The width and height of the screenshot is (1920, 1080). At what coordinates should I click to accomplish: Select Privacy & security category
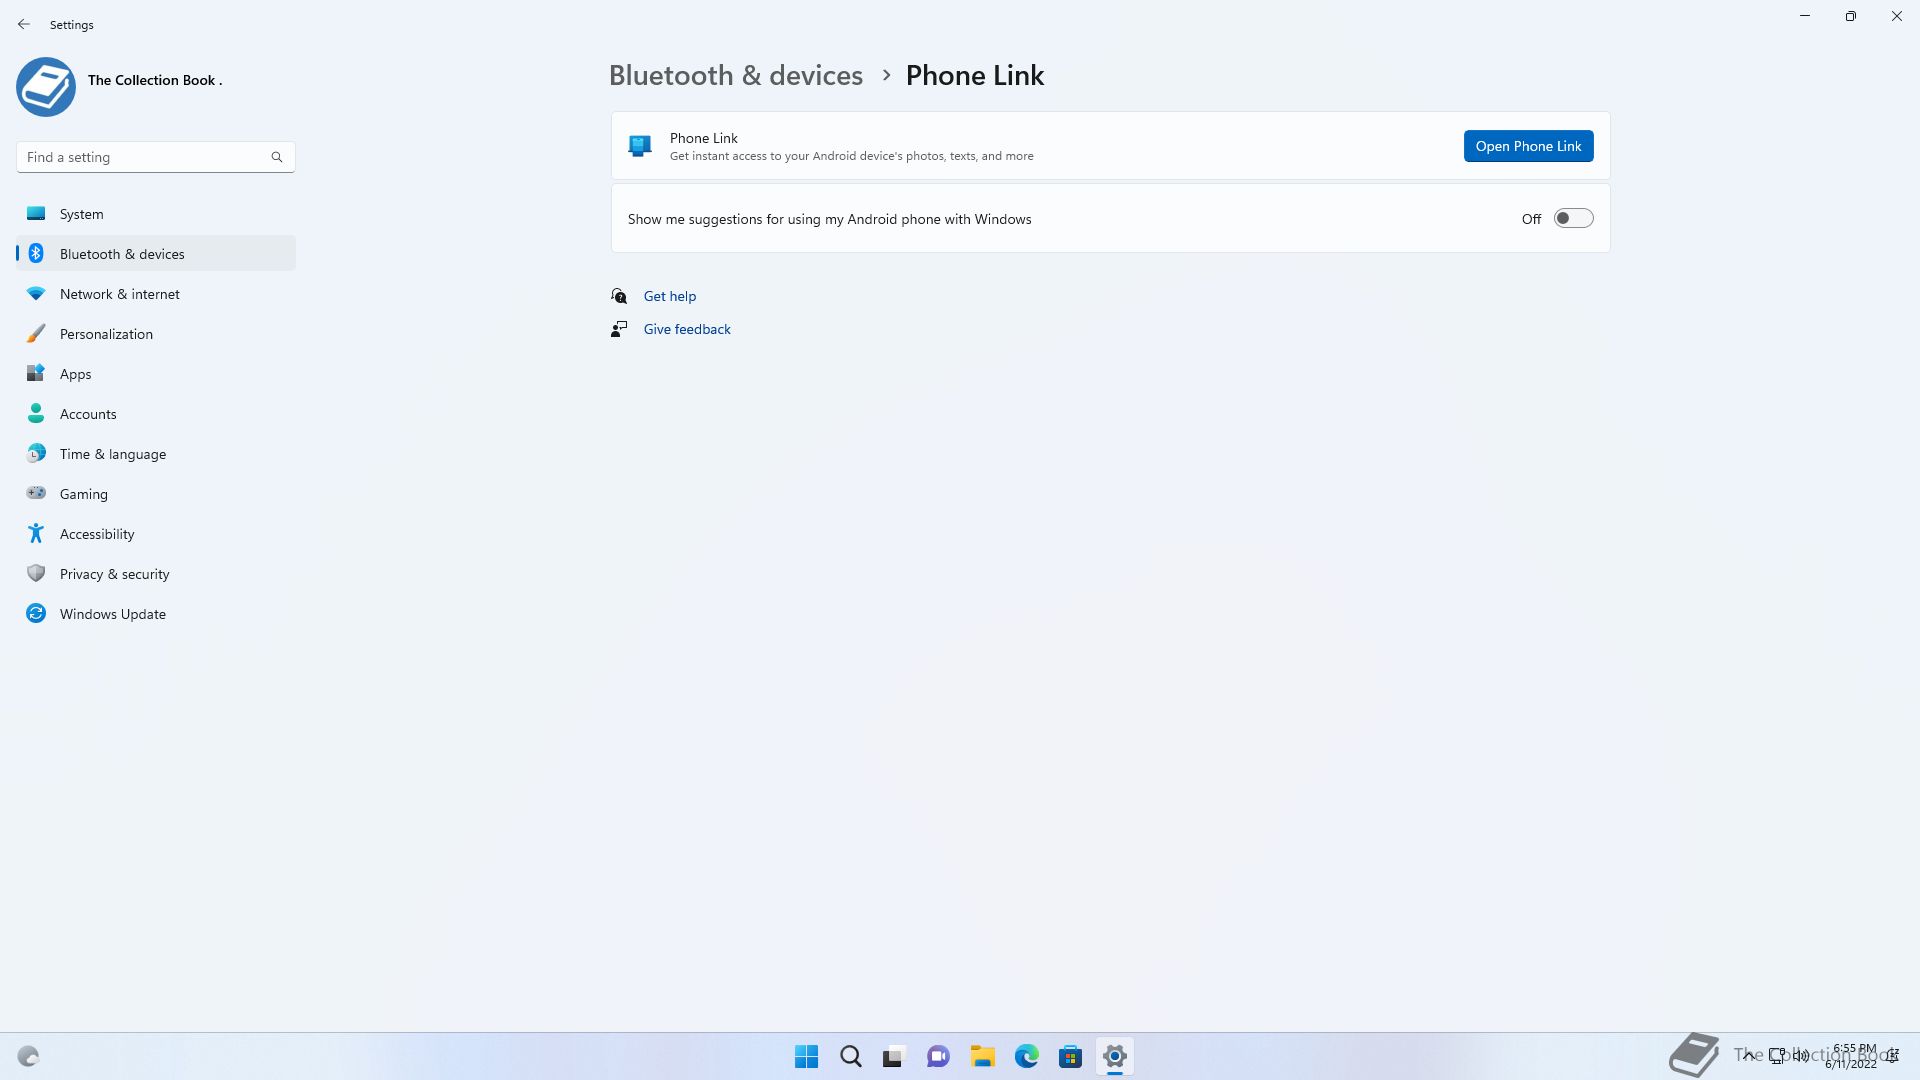coord(114,574)
